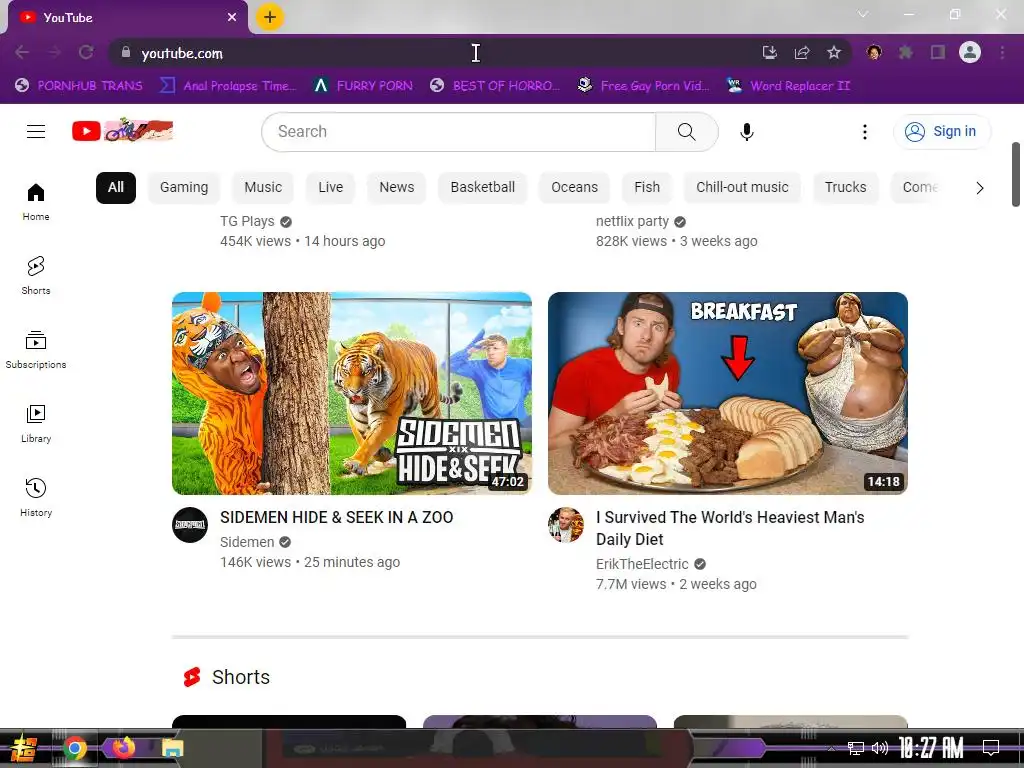Click the page vertical scrollbar thumb
This screenshot has width=1024, height=768.
[1016, 174]
